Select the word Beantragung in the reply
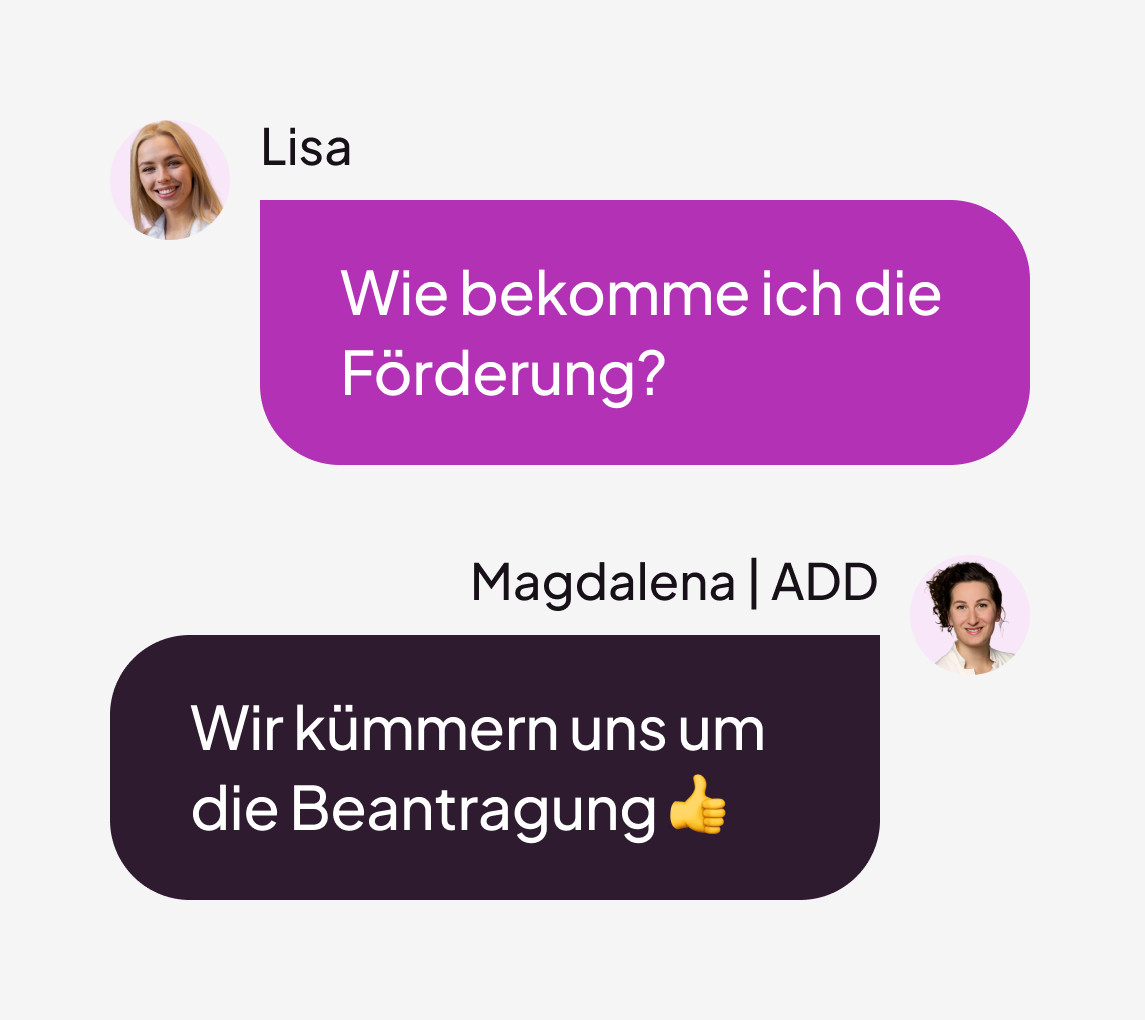Viewport: 1145px width, 1020px height. pyautogui.click(x=474, y=810)
